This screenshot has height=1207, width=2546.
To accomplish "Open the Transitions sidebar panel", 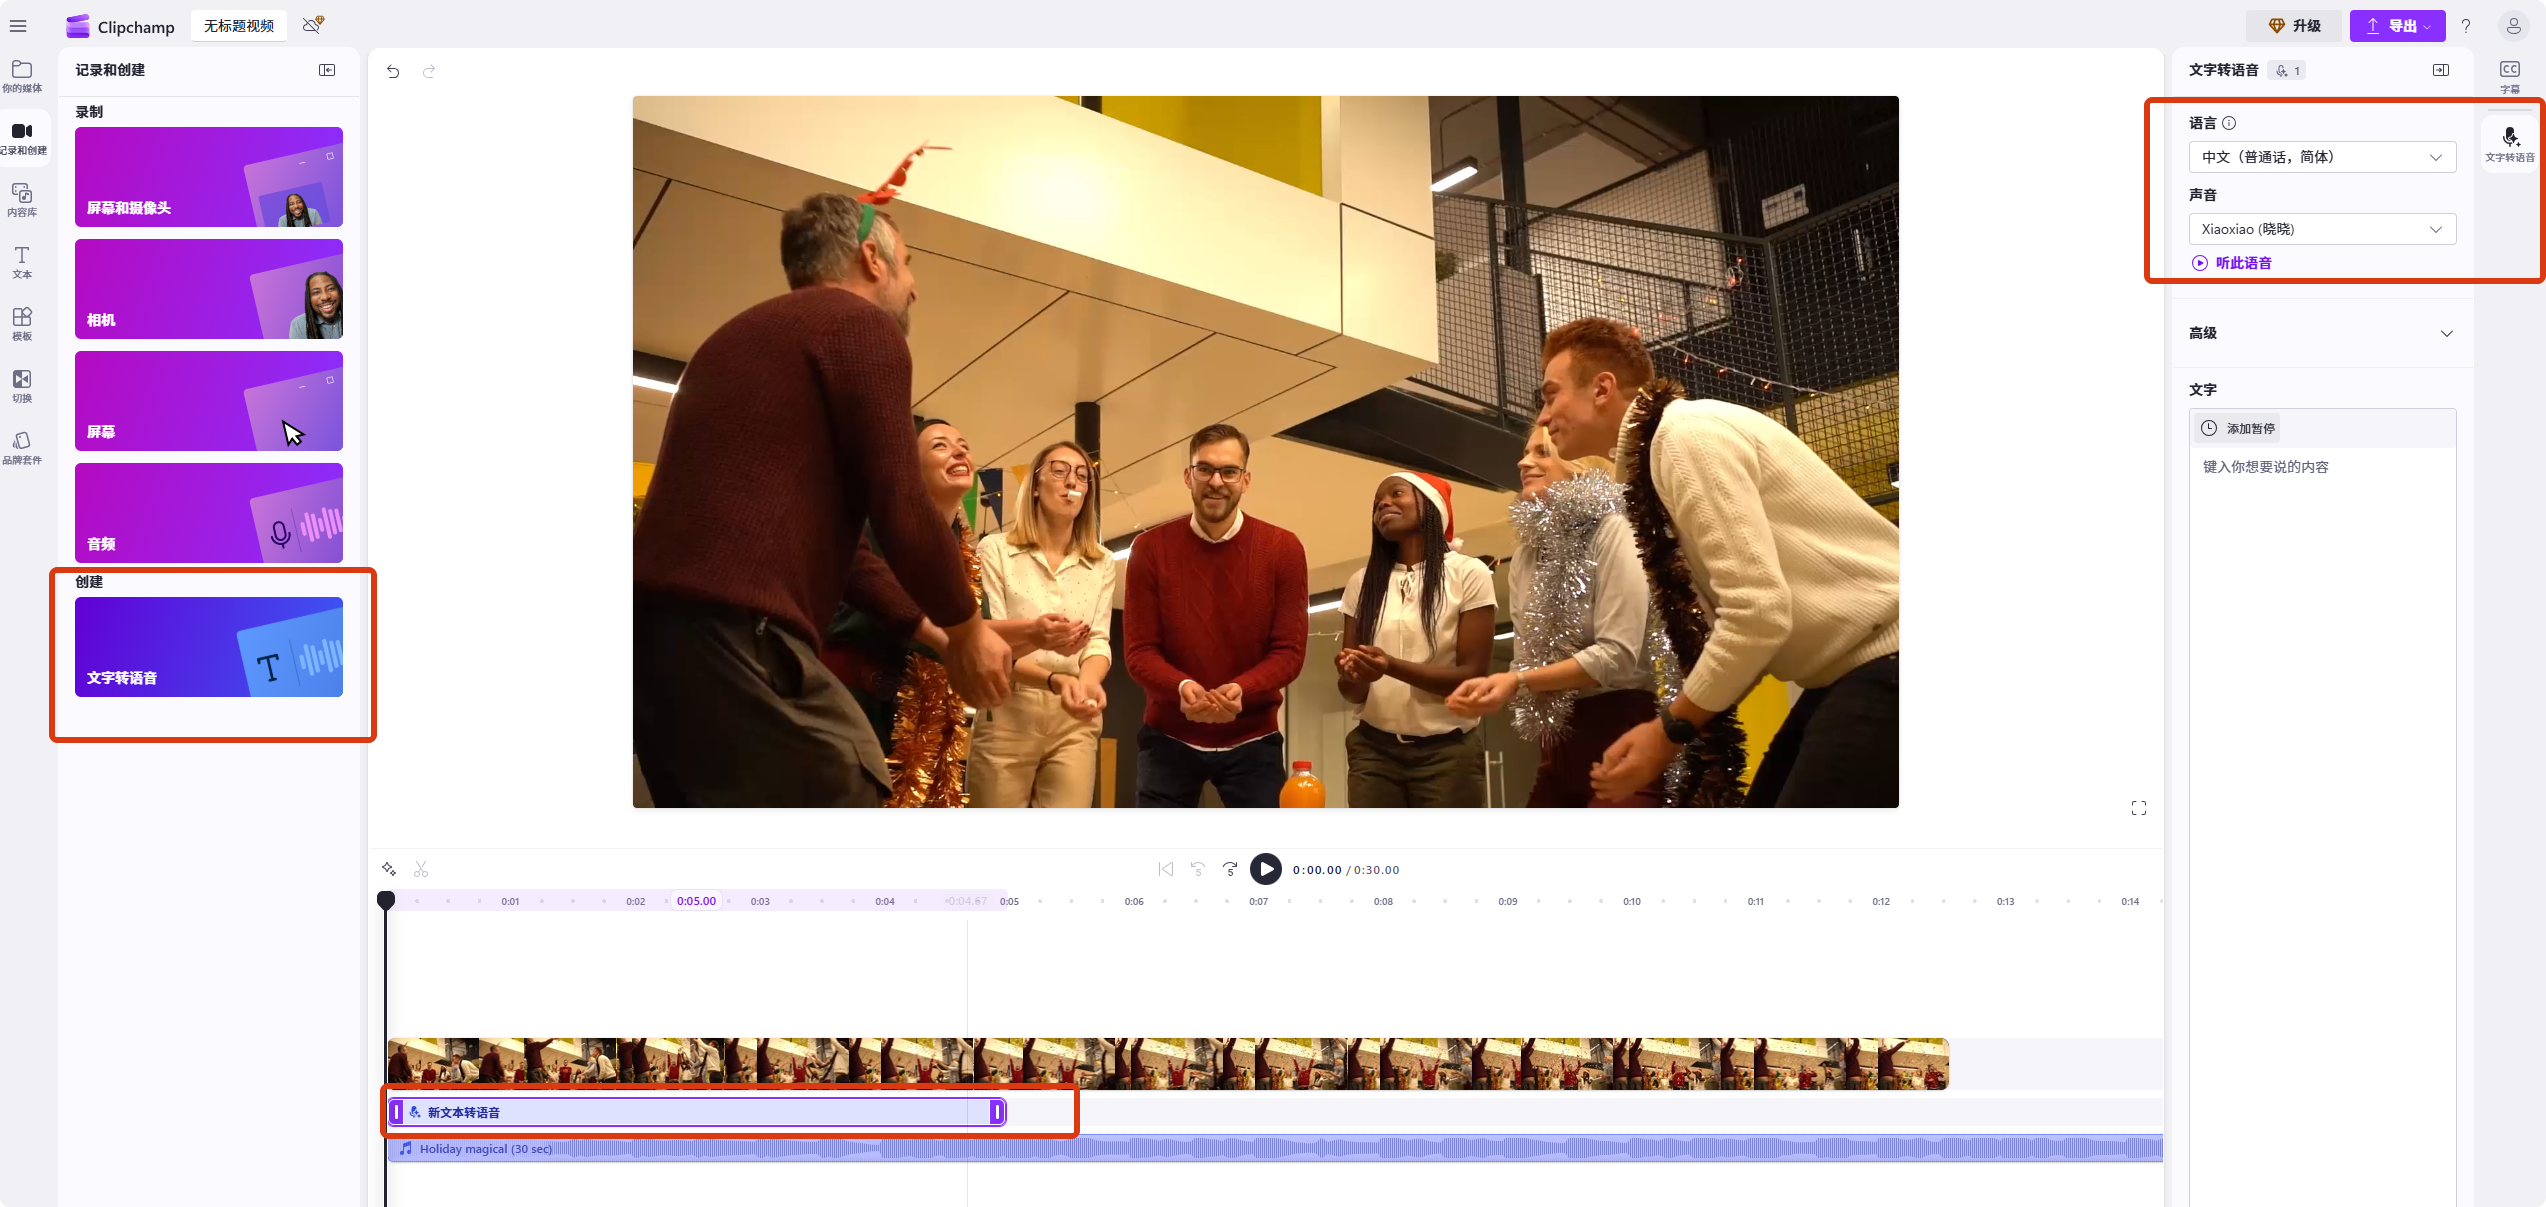I will (22, 385).
